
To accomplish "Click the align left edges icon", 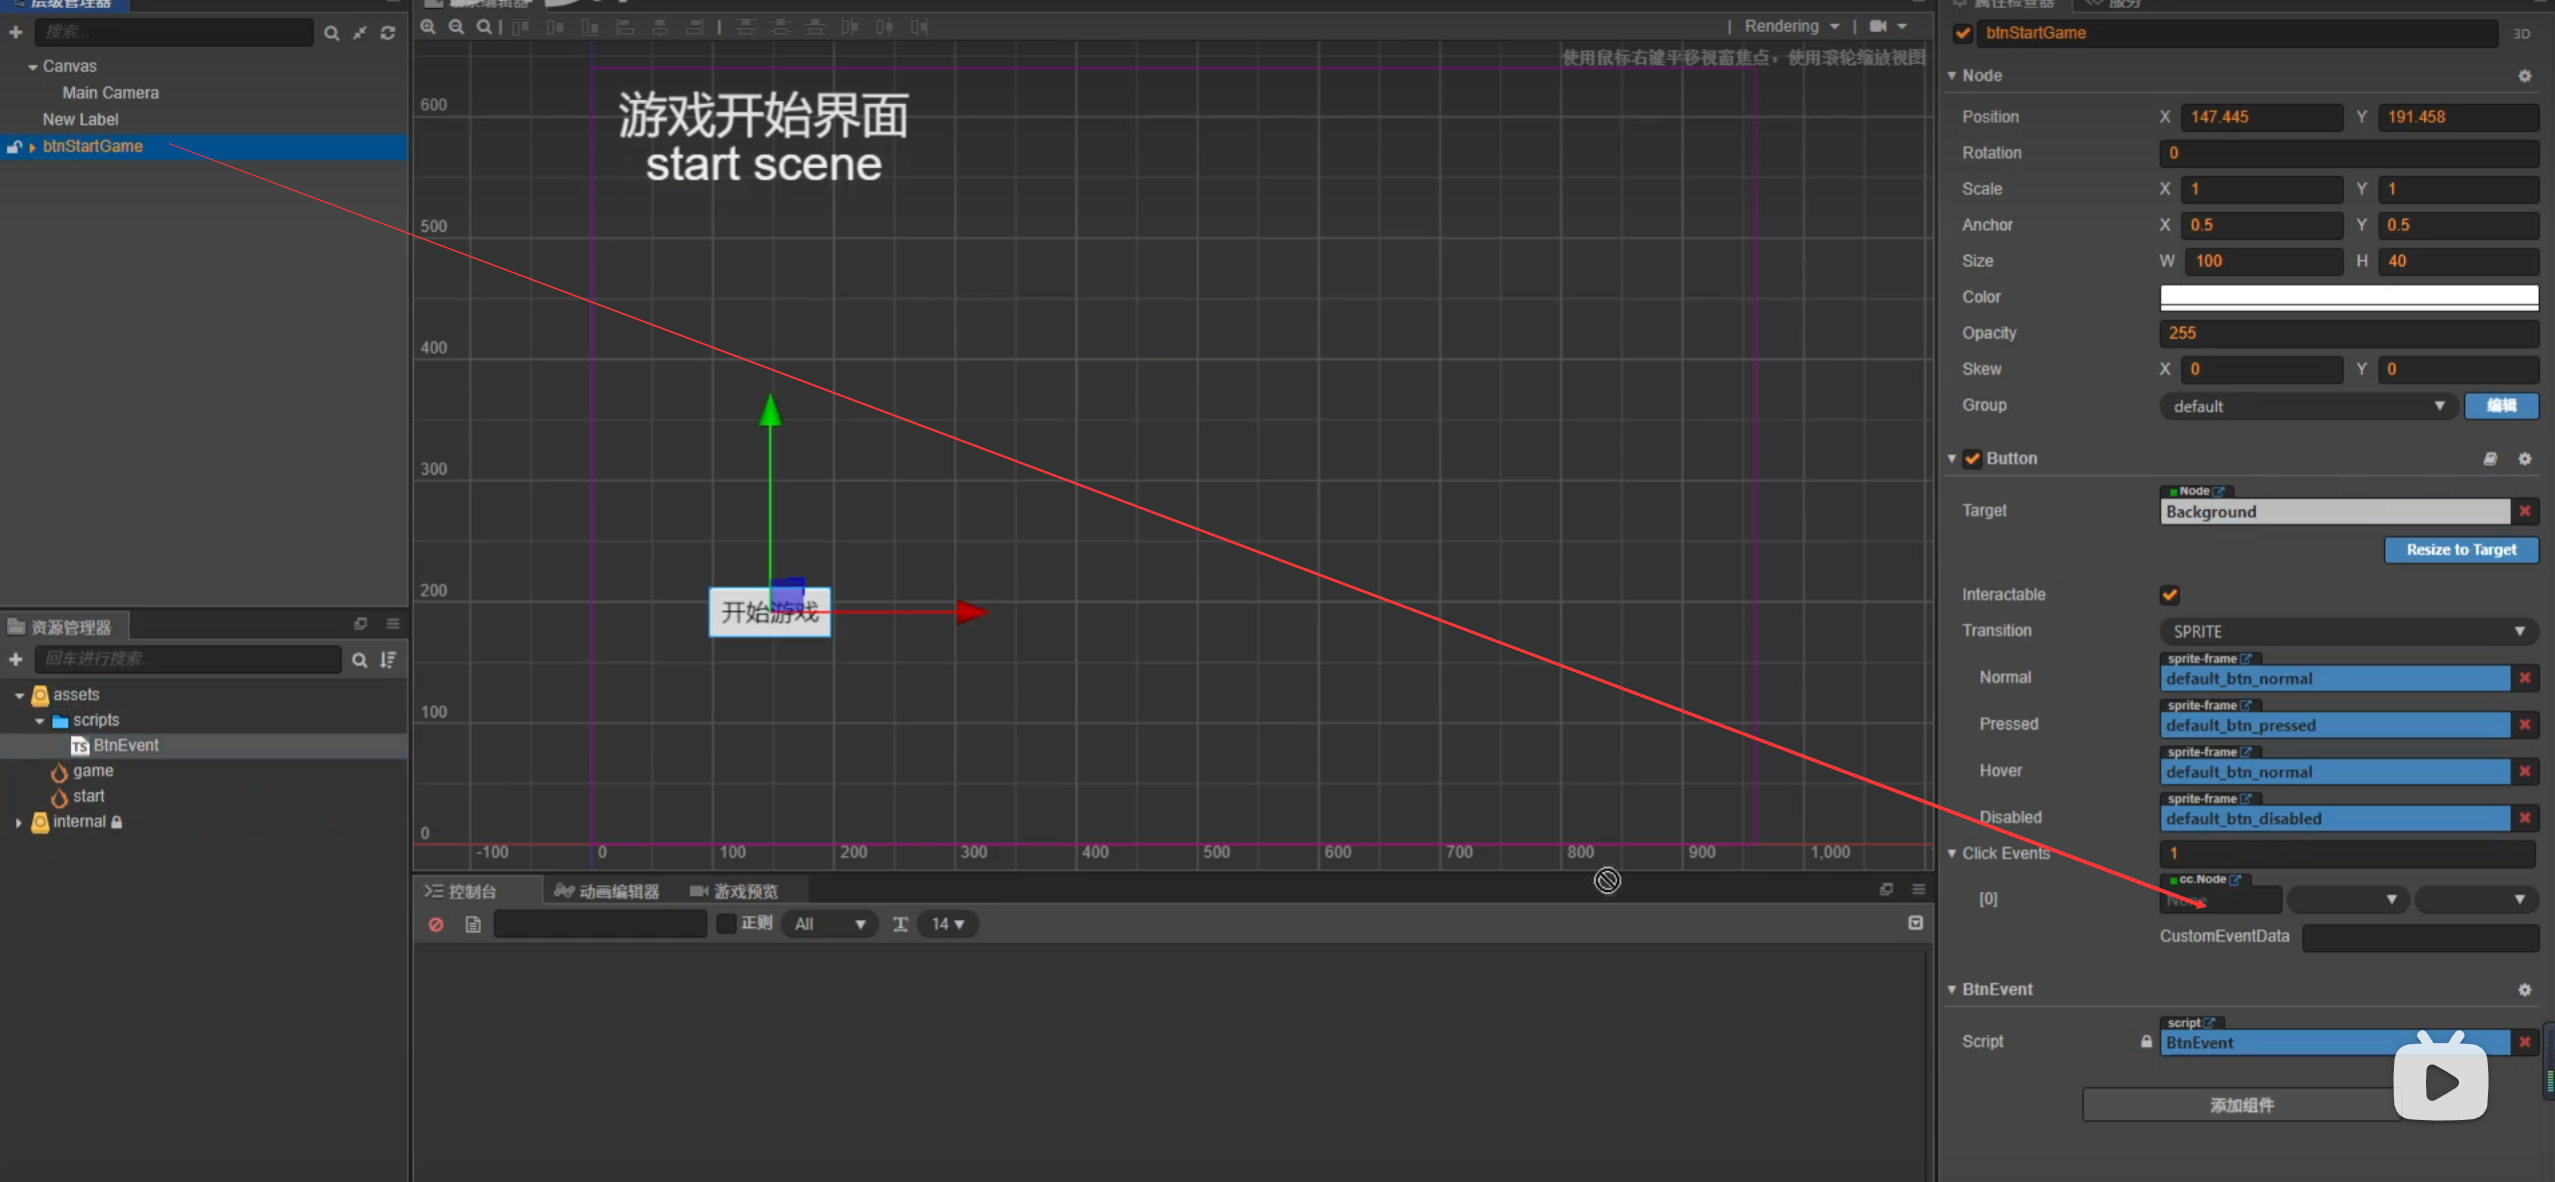I will [625, 27].
